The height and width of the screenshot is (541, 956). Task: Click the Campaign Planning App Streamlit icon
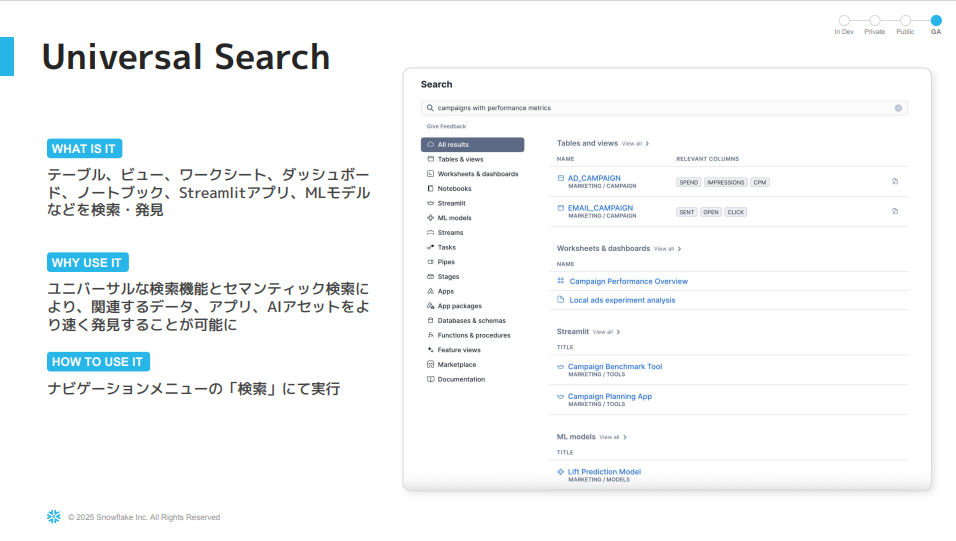(x=560, y=396)
